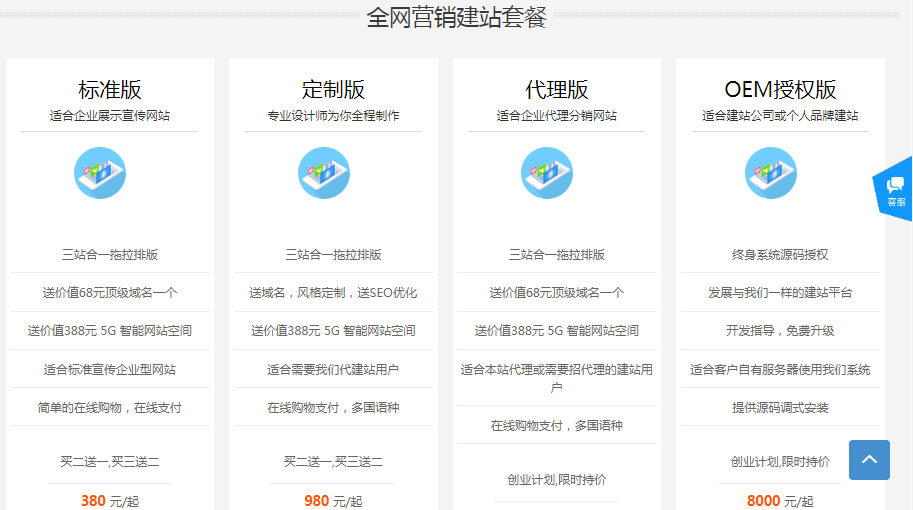Click the 980 元/起 price
The width and height of the screenshot is (913, 510).
(333, 500)
